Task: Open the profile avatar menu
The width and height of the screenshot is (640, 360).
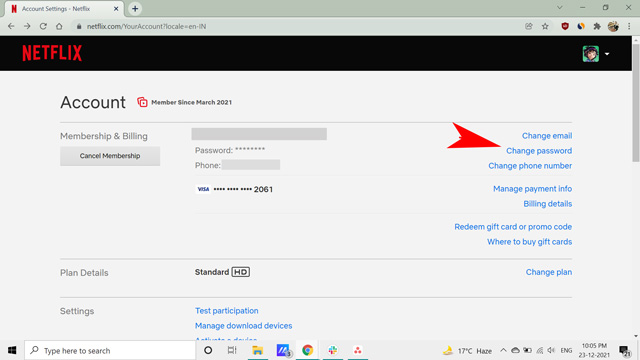Action: (x=590, y=54)
